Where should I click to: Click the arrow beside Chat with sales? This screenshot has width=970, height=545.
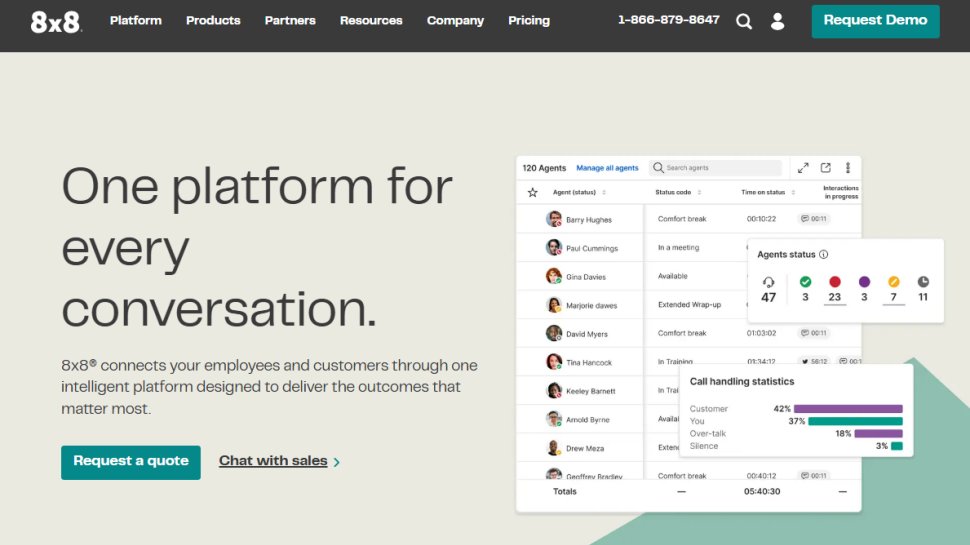pos(337,462)
